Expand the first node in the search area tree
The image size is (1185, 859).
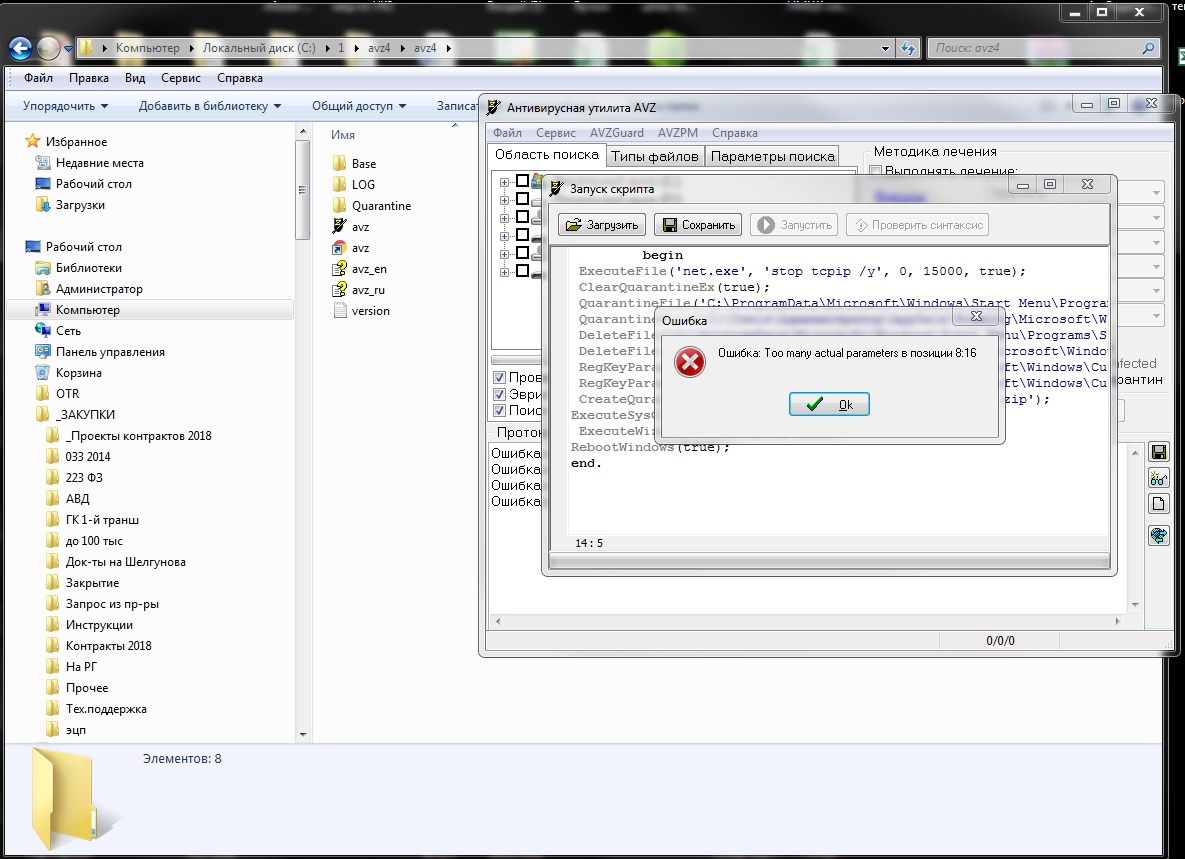pos(505,182)
